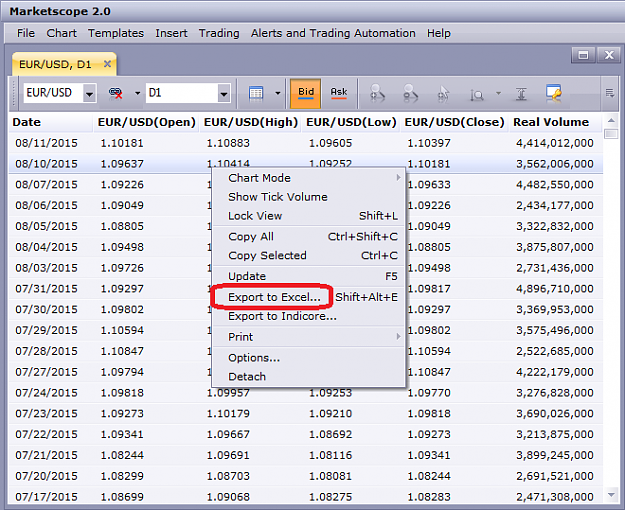Click the EUR/USD(Close) column header
The height and width of the screenshot is (510, 625).
click(x=454, y=122)
